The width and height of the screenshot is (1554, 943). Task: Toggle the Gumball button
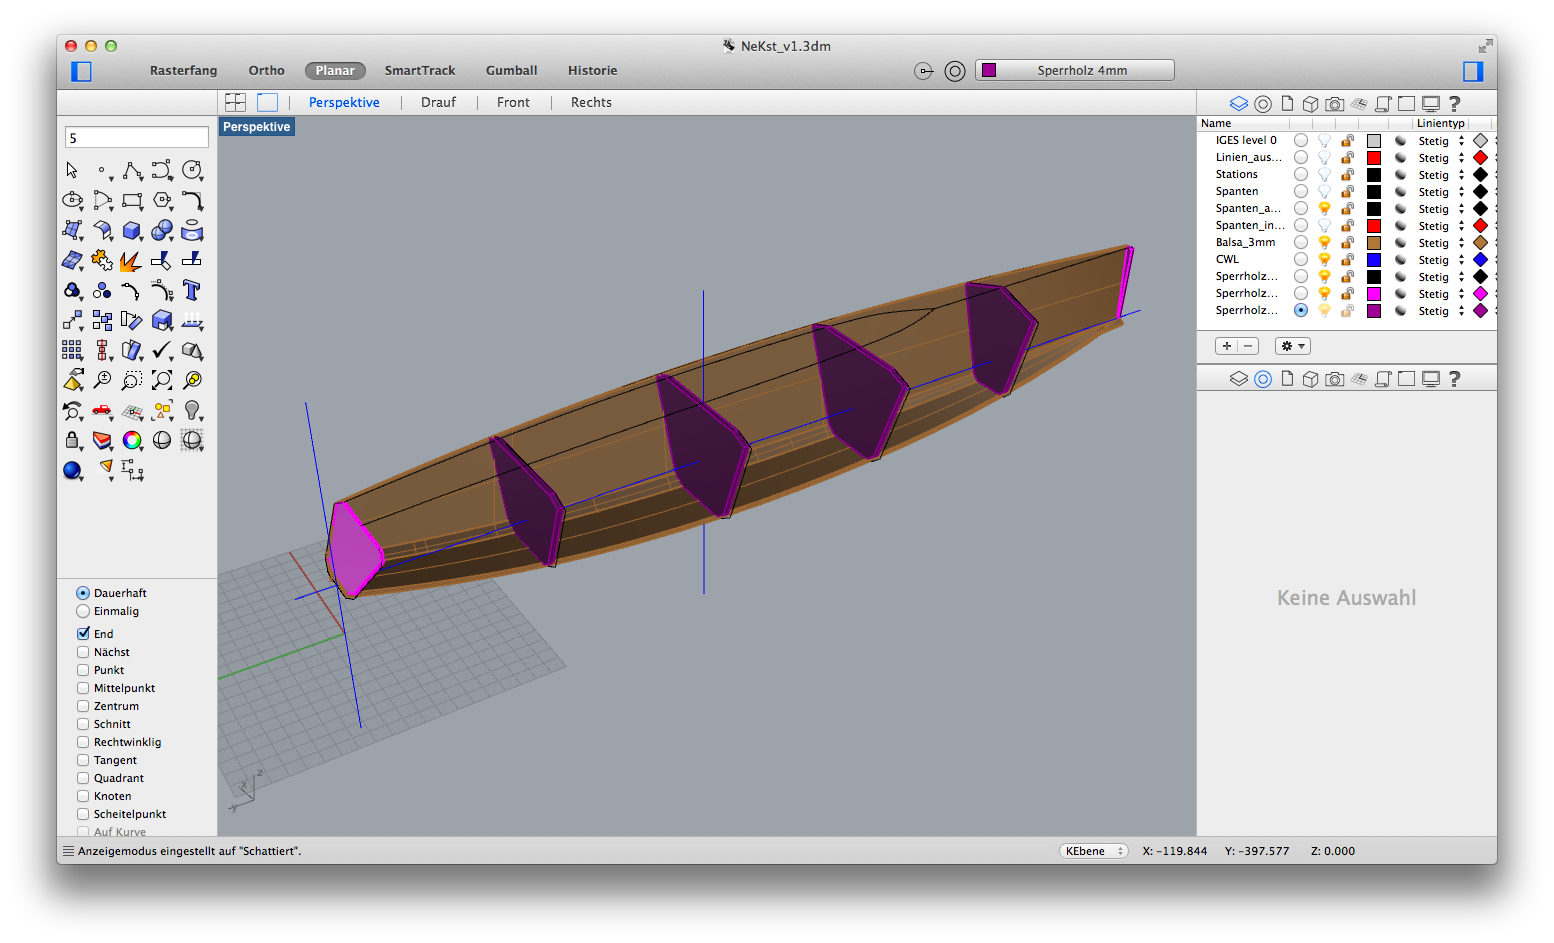pos(511,70)
